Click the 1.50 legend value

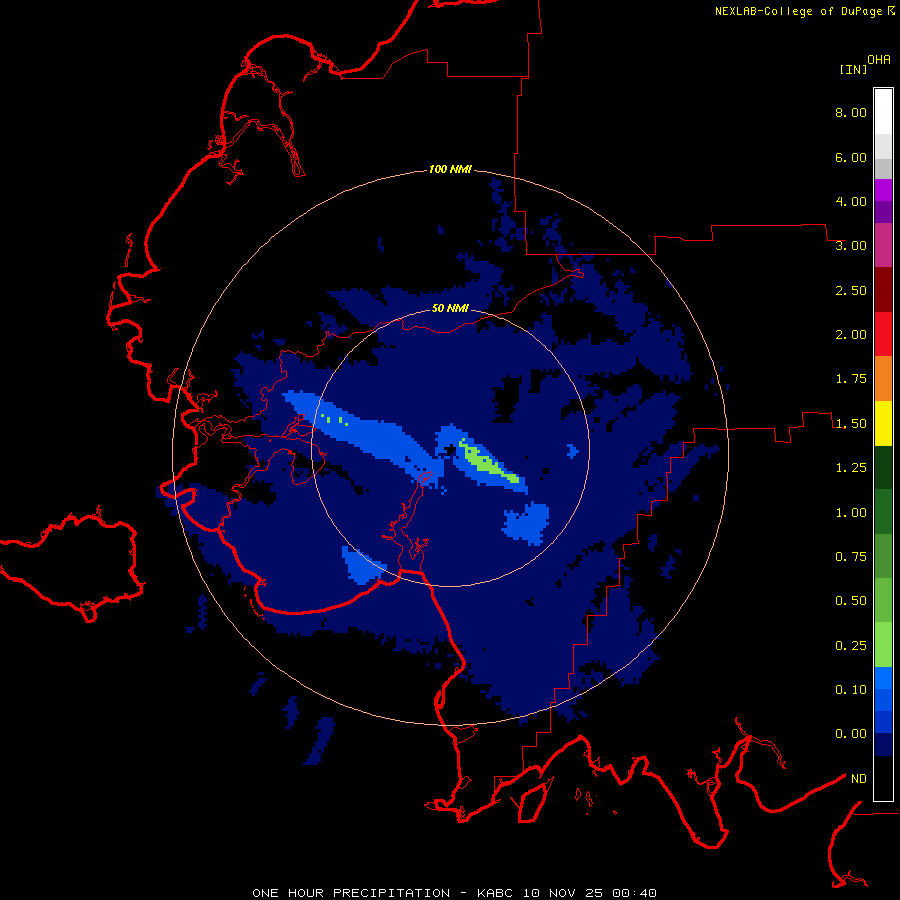851,424
